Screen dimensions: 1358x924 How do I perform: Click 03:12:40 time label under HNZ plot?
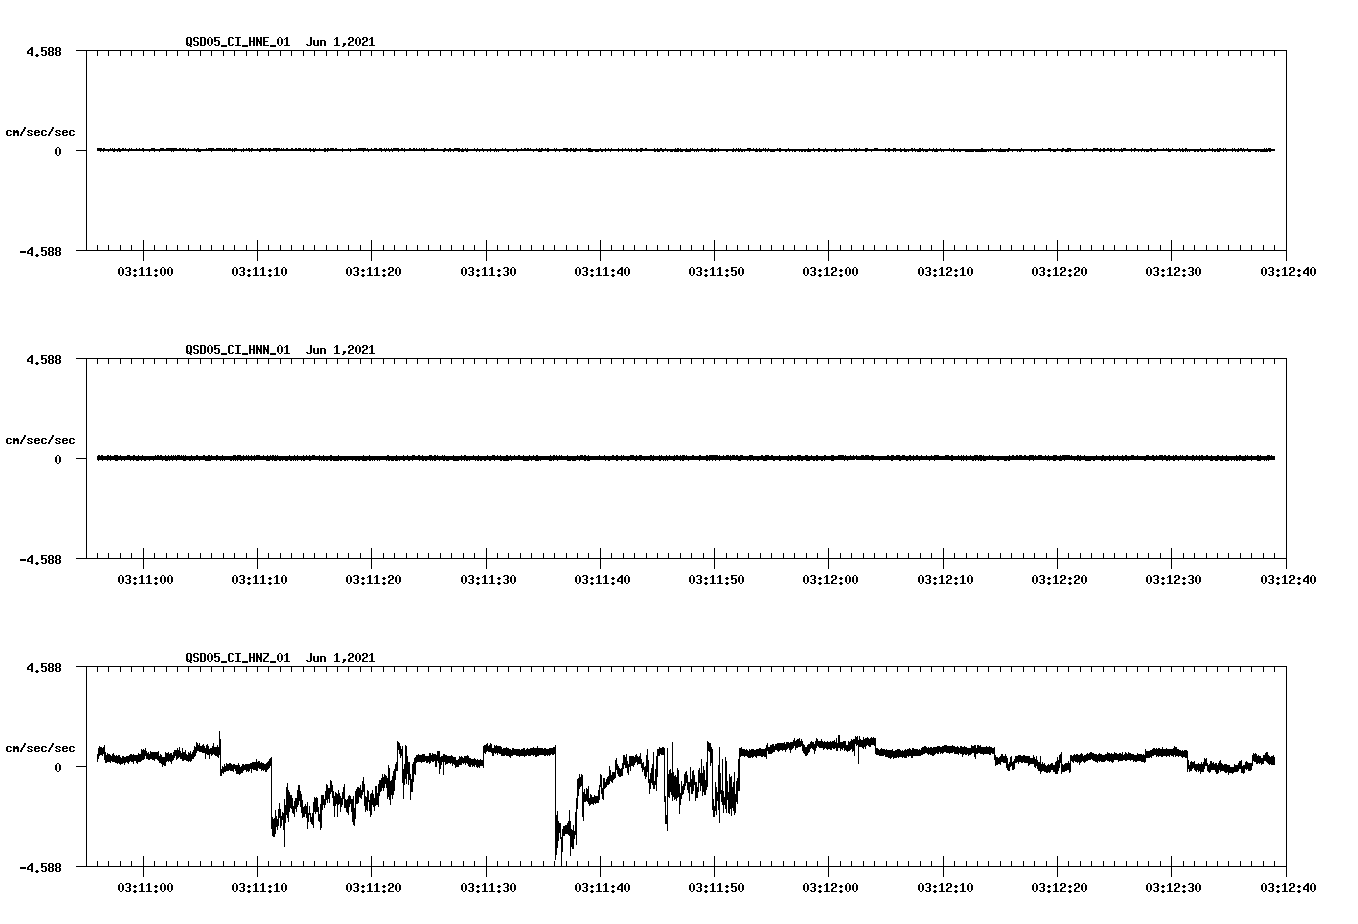1287,887
